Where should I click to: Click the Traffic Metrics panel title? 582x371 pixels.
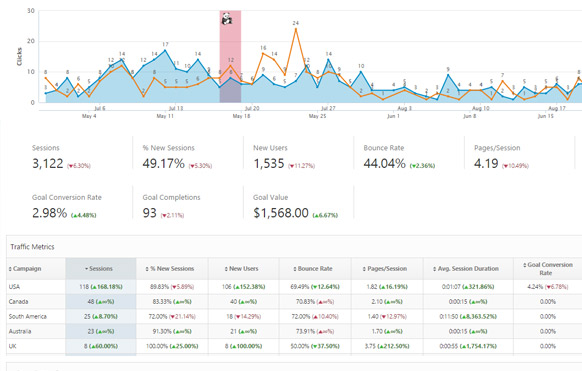coord(32,247)
